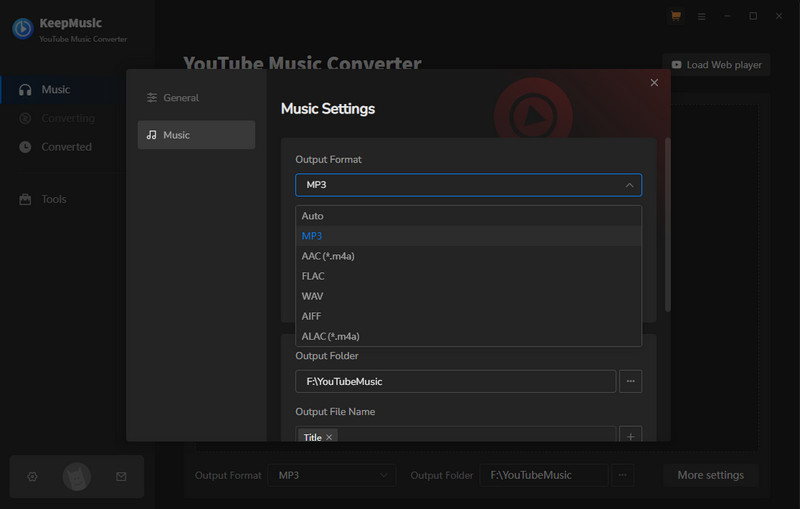The width and height of the screenshot is (800, 509).
Task: Choose Auto output format
Action: pyautogui.click(x=468, y=216)
